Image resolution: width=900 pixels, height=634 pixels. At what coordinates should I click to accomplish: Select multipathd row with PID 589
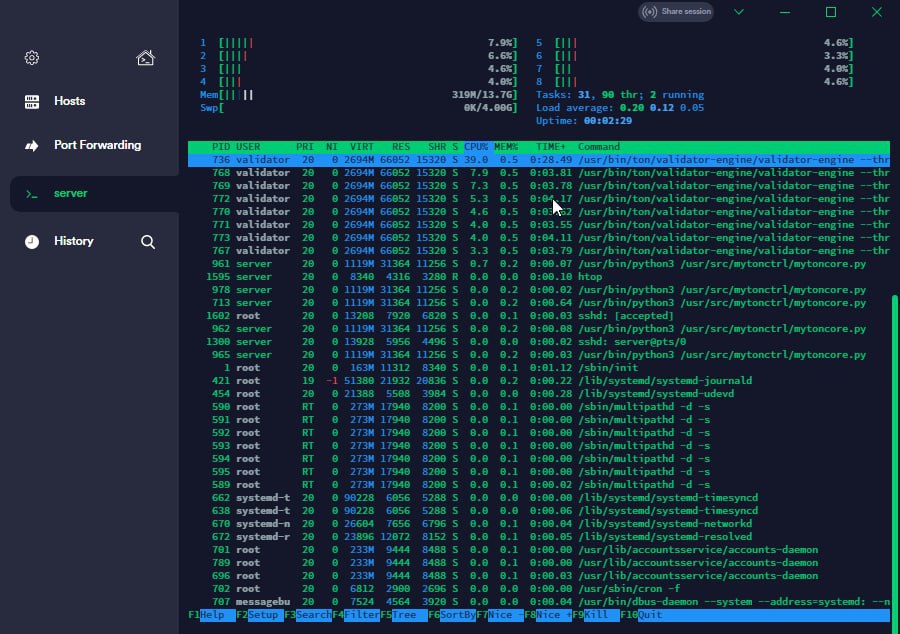click(x=539, y=485)
